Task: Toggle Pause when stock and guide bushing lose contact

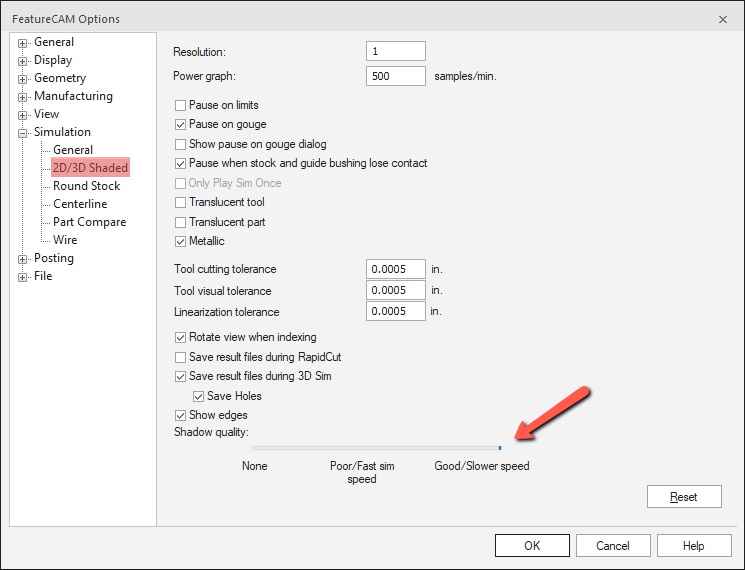Action: pos(180,163)
